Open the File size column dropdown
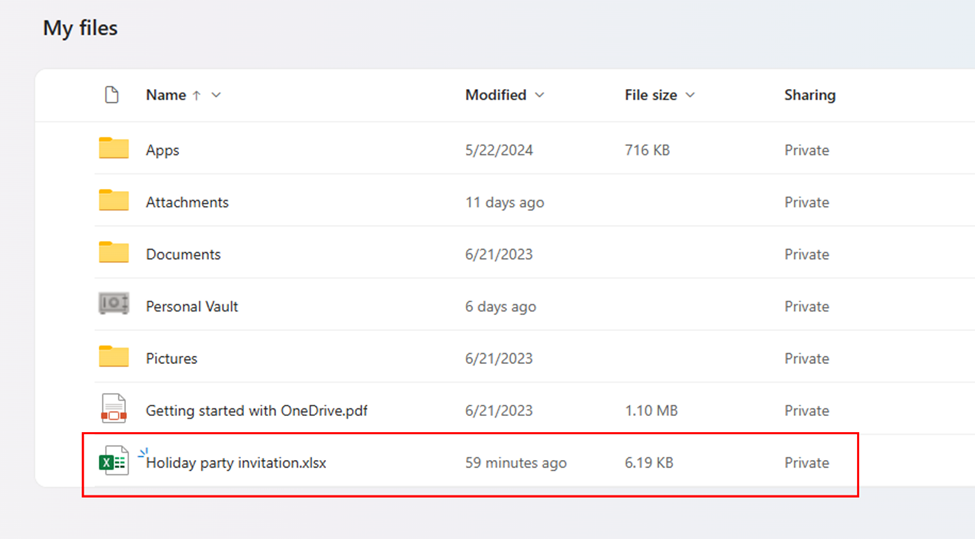Screen dimensions: 975x539 point(690,95)
